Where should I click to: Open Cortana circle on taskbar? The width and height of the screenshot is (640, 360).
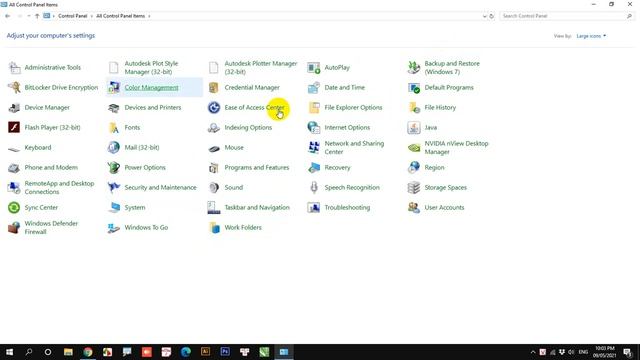coord(48,352)
